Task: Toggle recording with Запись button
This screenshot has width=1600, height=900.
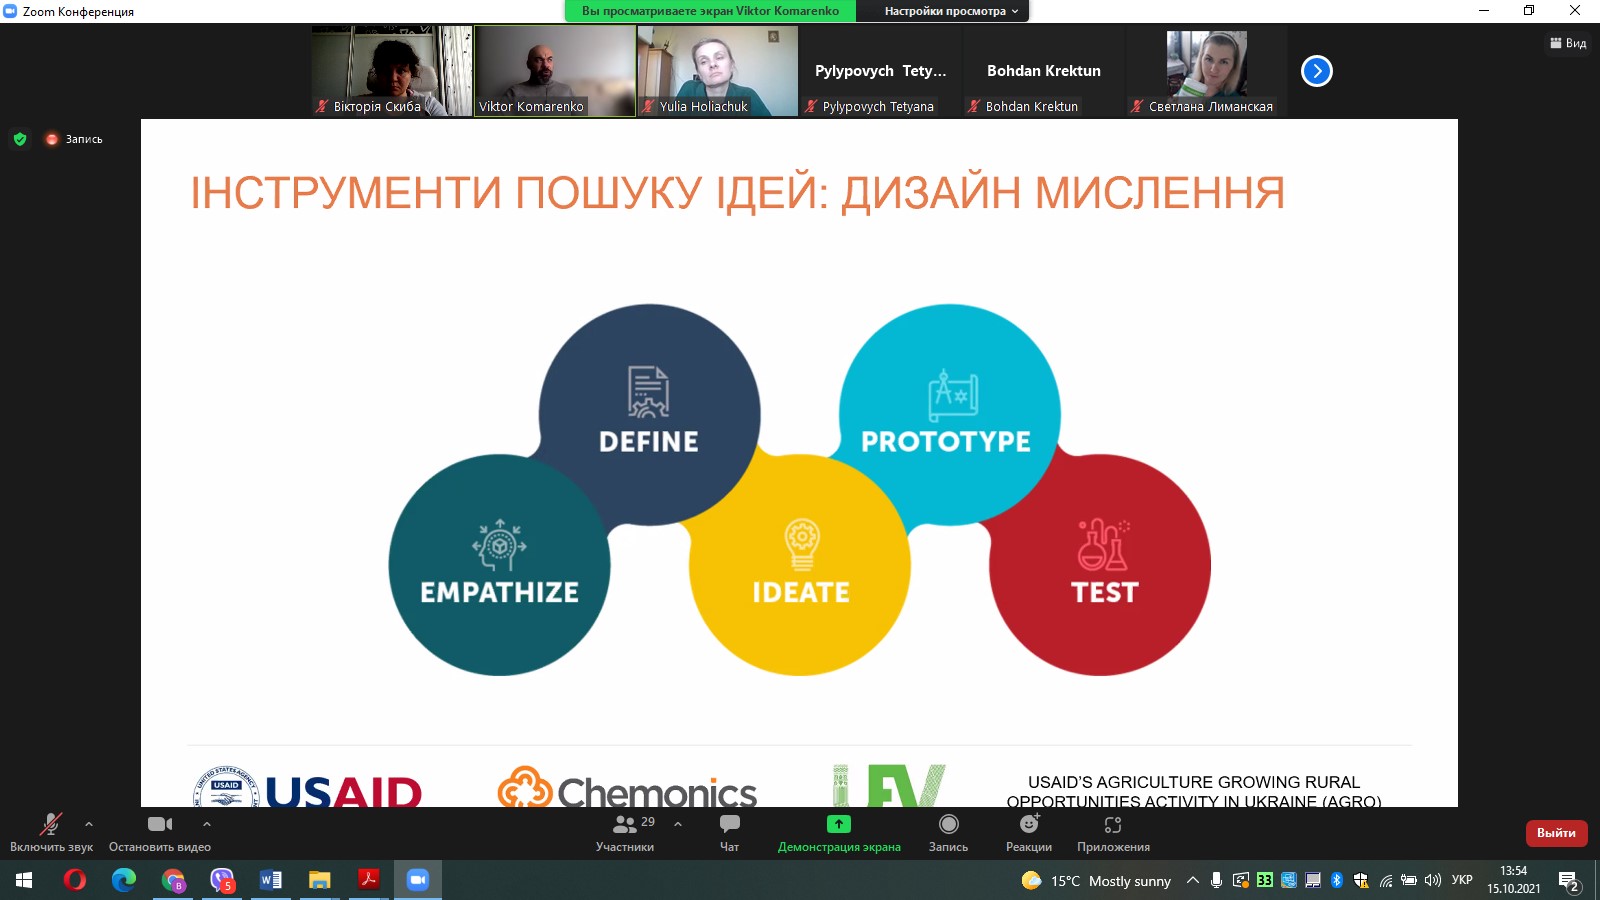Action: (948, 824)
